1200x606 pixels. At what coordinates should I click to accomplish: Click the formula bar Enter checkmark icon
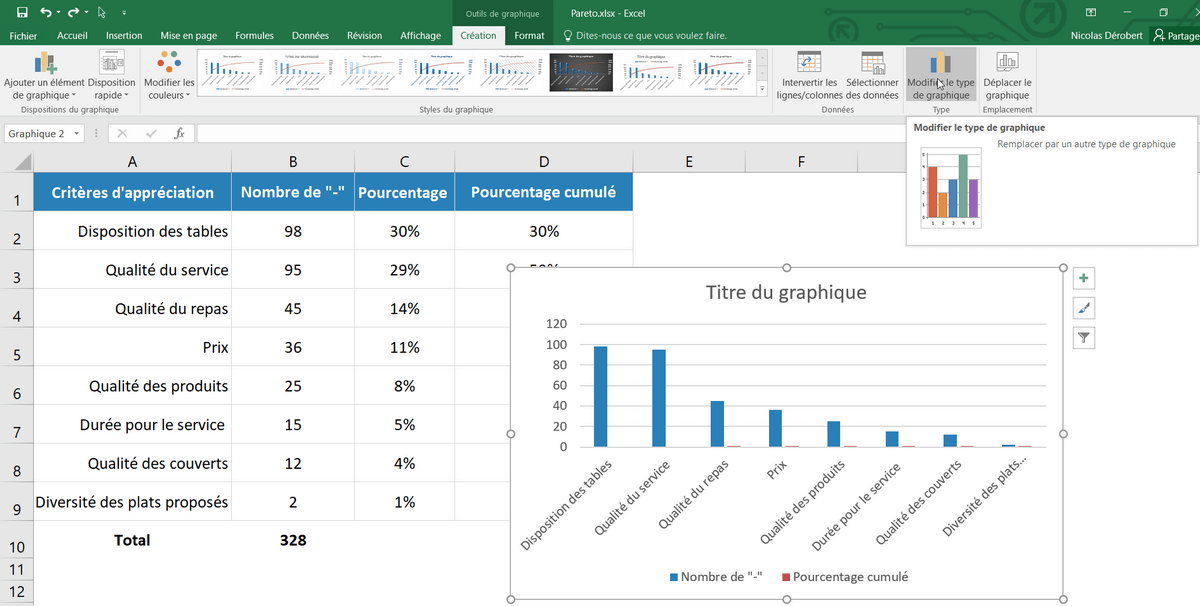click(151, 134)
